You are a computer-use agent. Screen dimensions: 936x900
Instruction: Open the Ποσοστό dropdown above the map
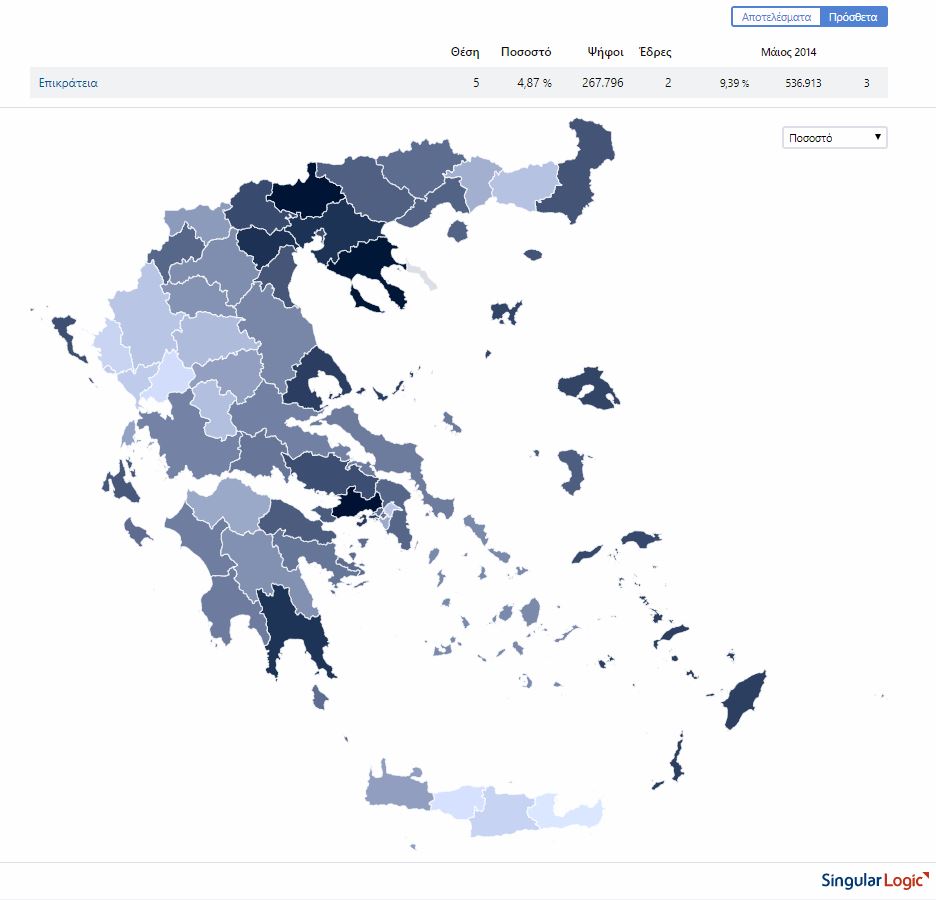point(834,138)
